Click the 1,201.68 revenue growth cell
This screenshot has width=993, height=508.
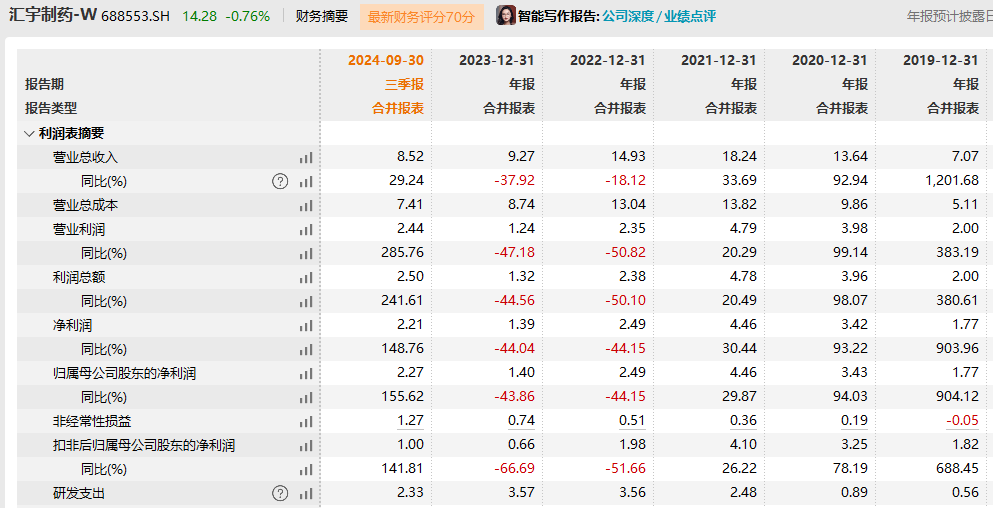952,181
